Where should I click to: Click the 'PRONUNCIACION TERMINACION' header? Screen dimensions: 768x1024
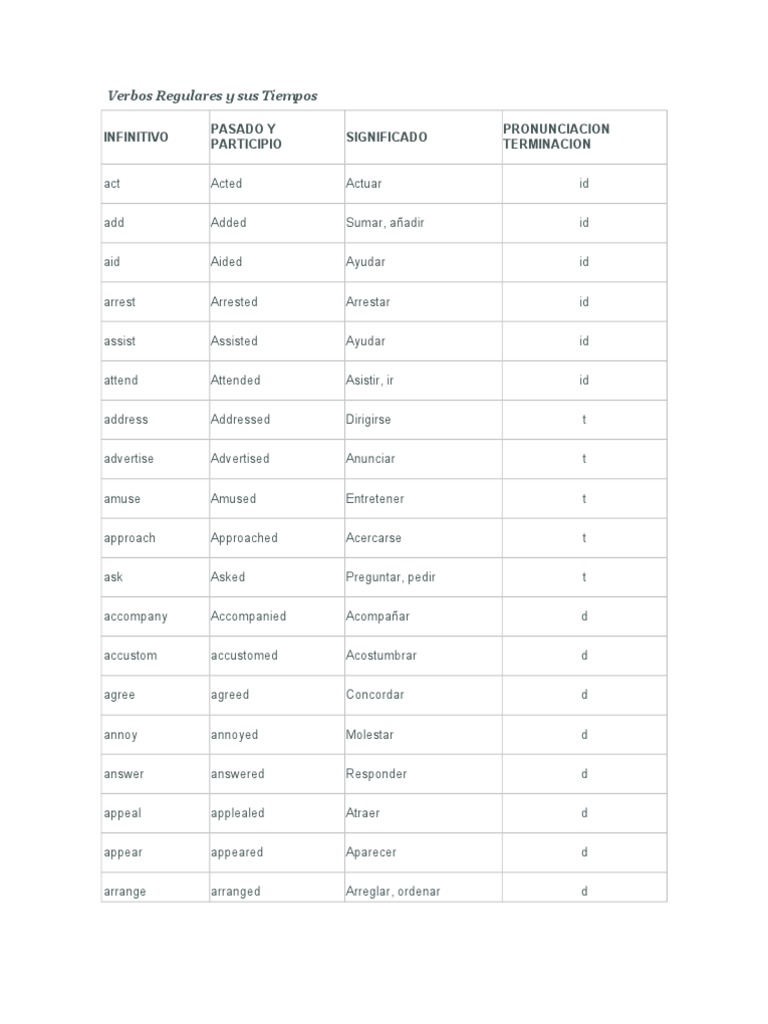[x=556, y=136]
